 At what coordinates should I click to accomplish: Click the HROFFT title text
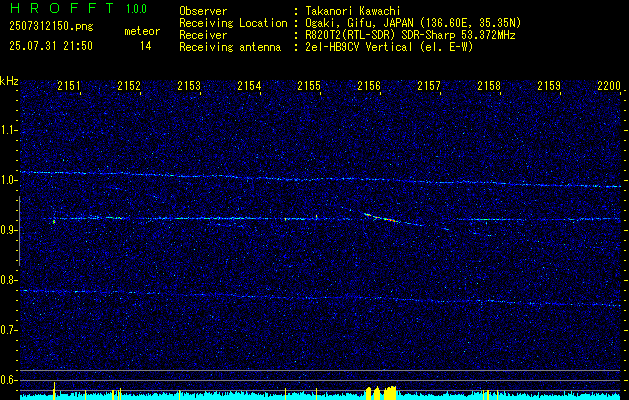click(61, 8)
